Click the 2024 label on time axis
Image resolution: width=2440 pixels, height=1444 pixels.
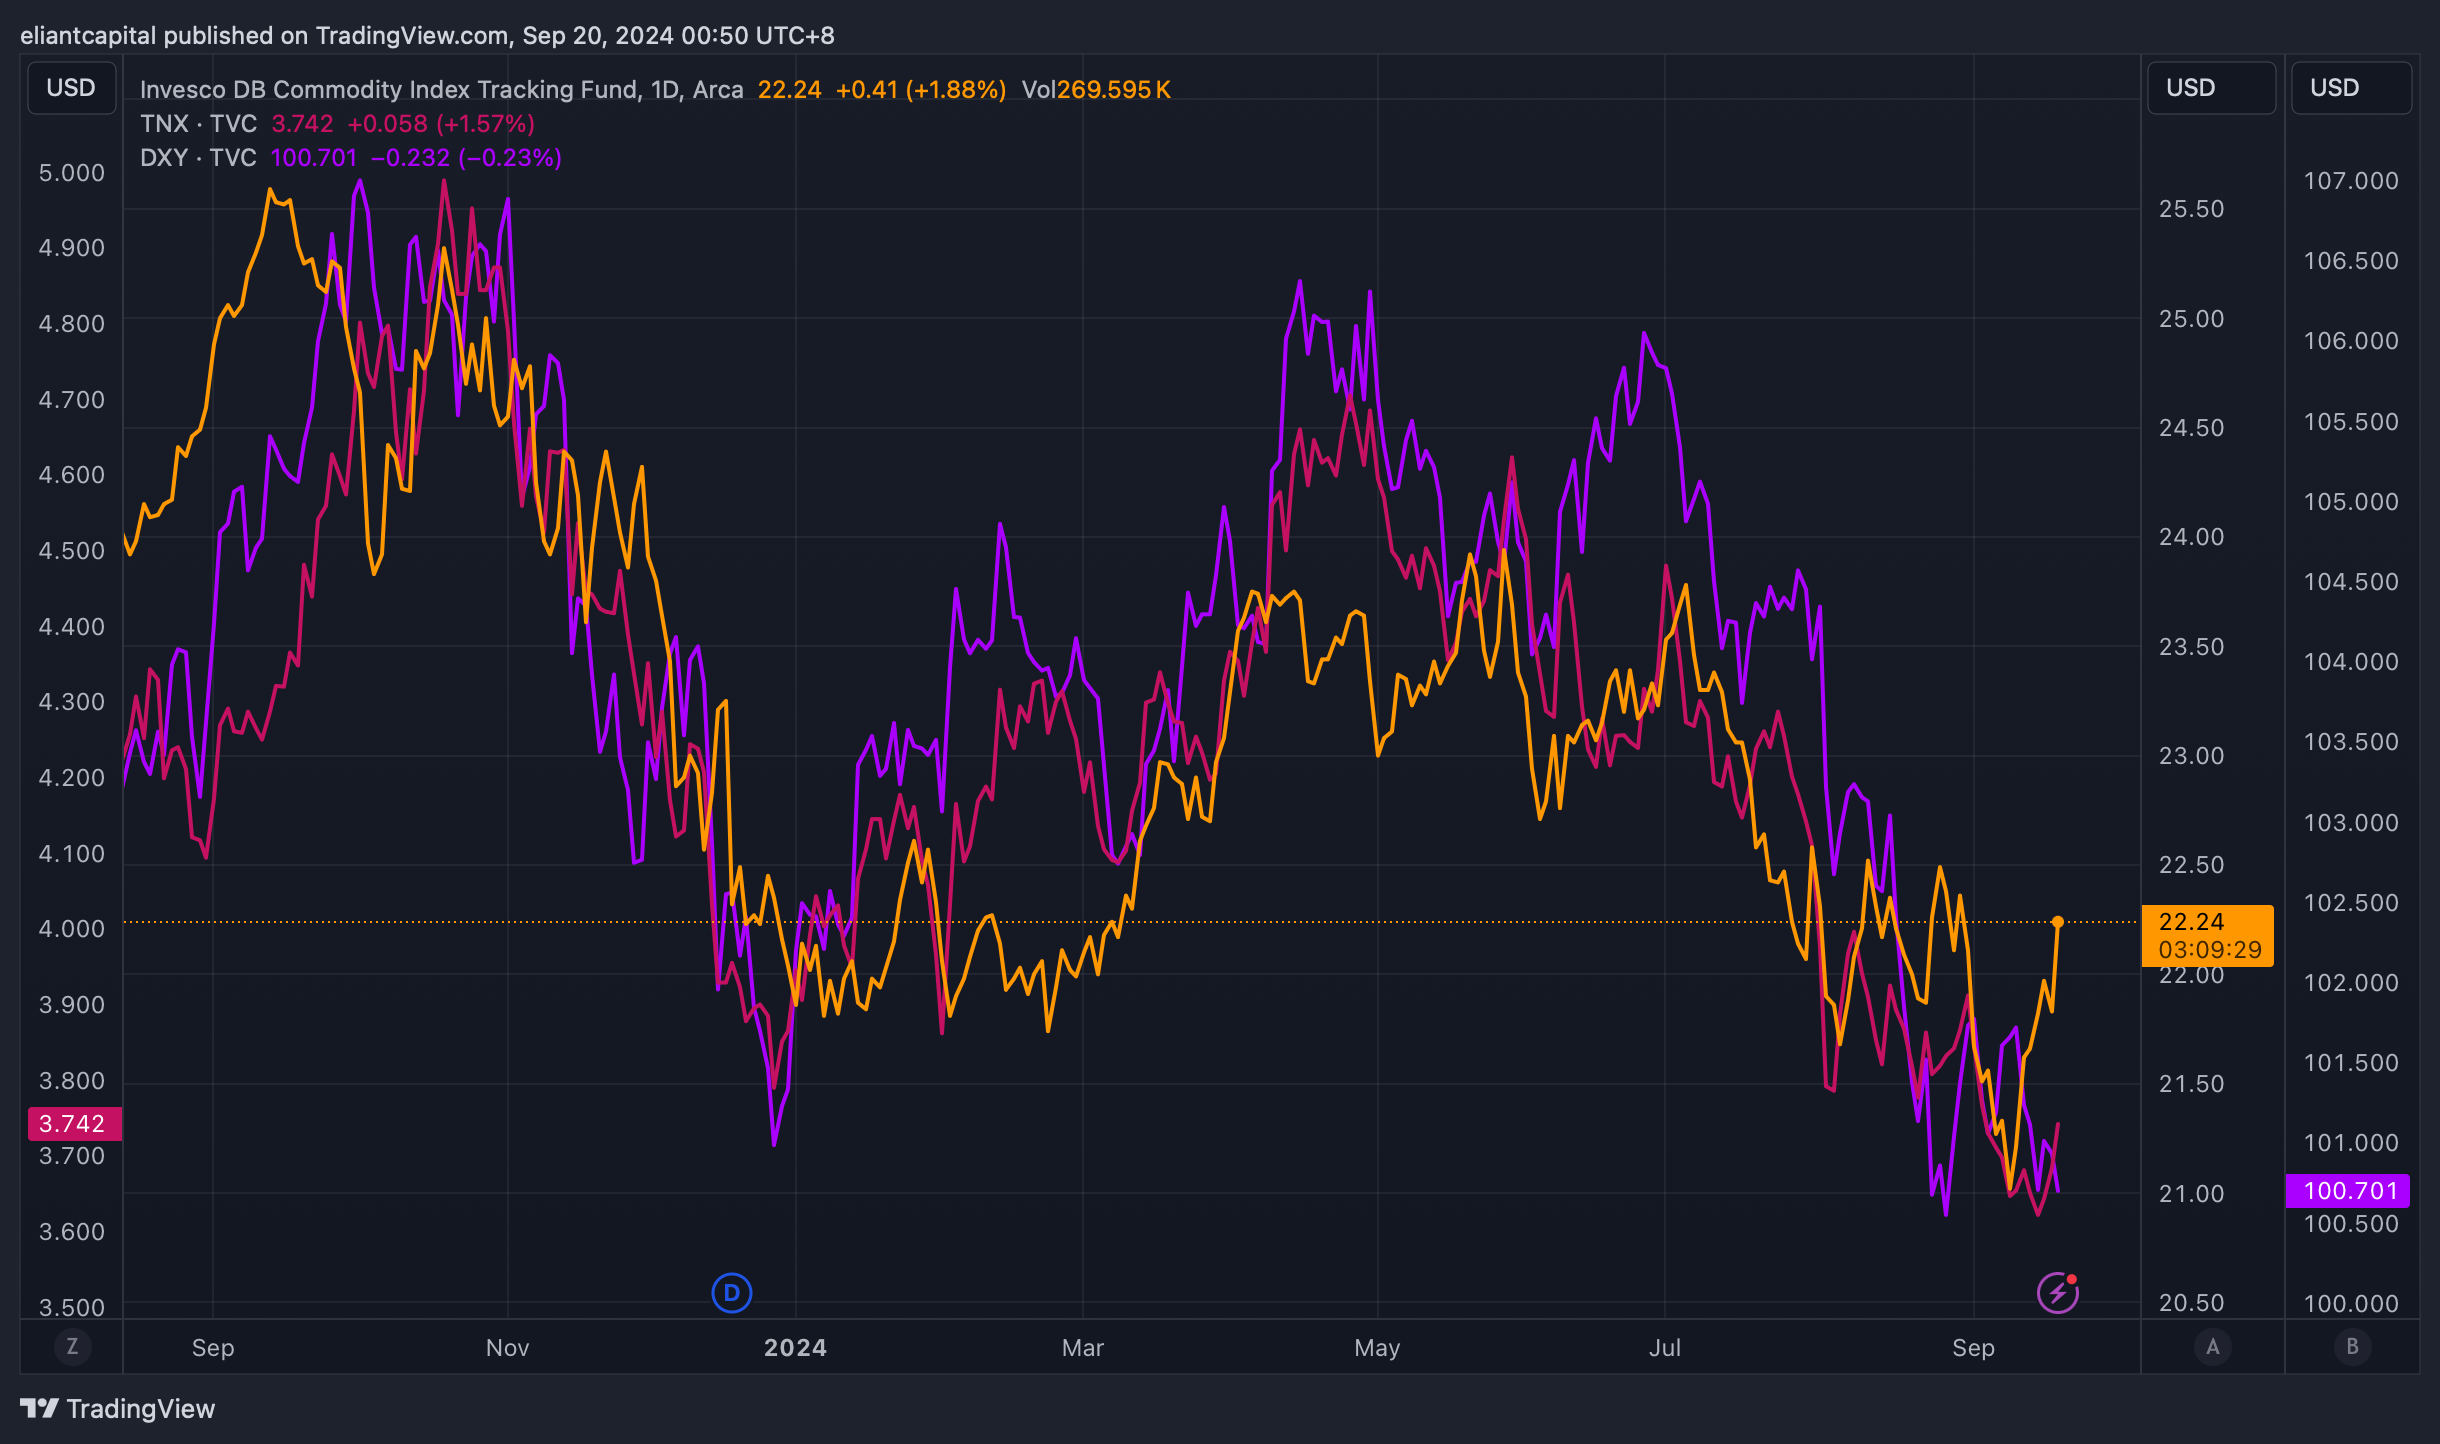(795, 1348)
